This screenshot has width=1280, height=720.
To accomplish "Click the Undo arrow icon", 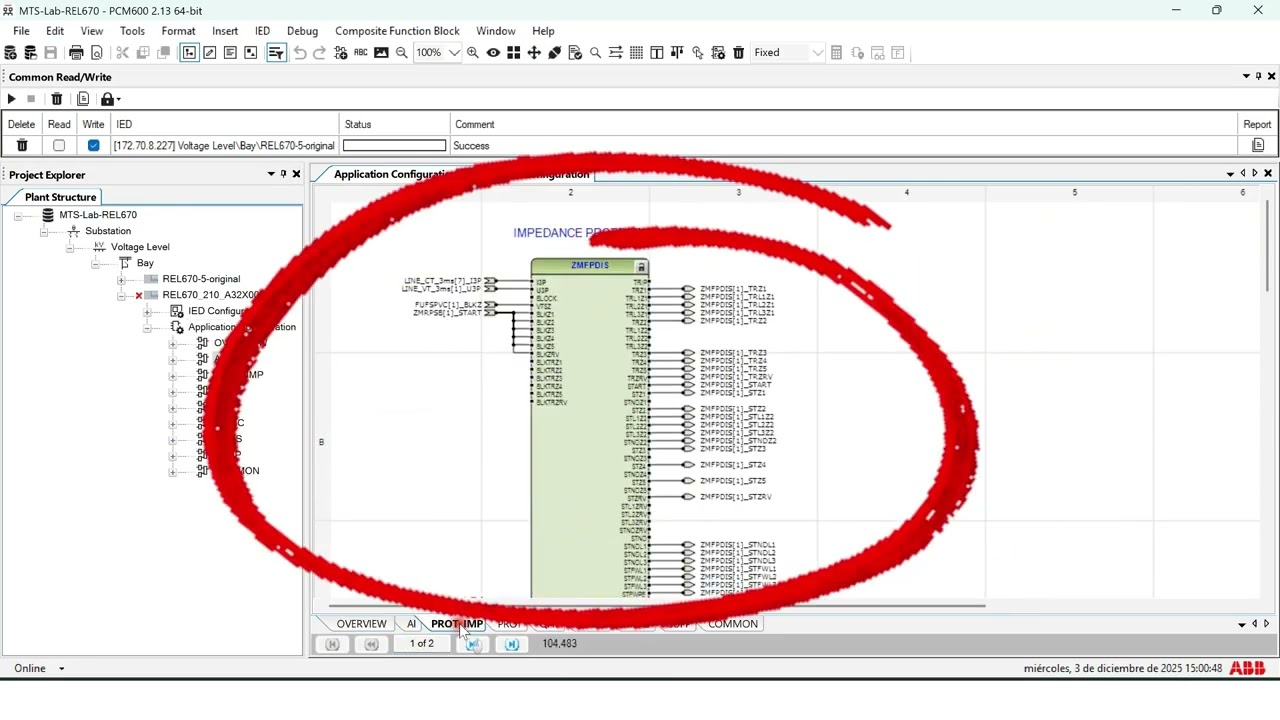I will (300, 53).
